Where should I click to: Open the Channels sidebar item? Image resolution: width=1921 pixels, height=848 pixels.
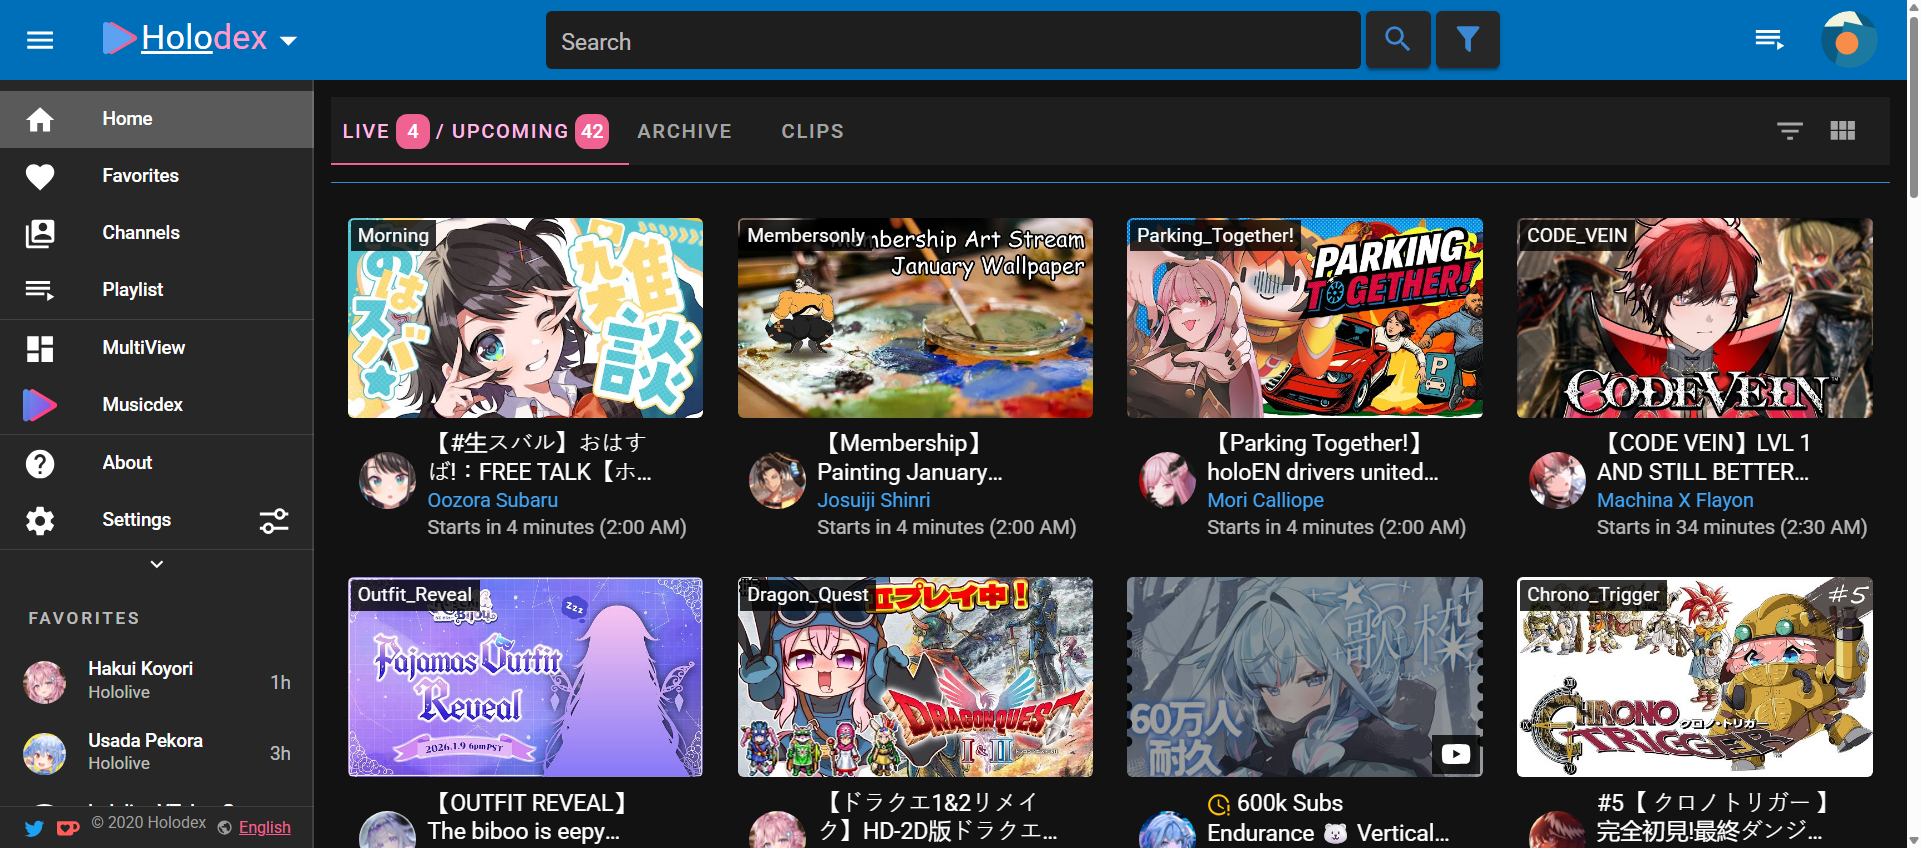tap(157, 233)
